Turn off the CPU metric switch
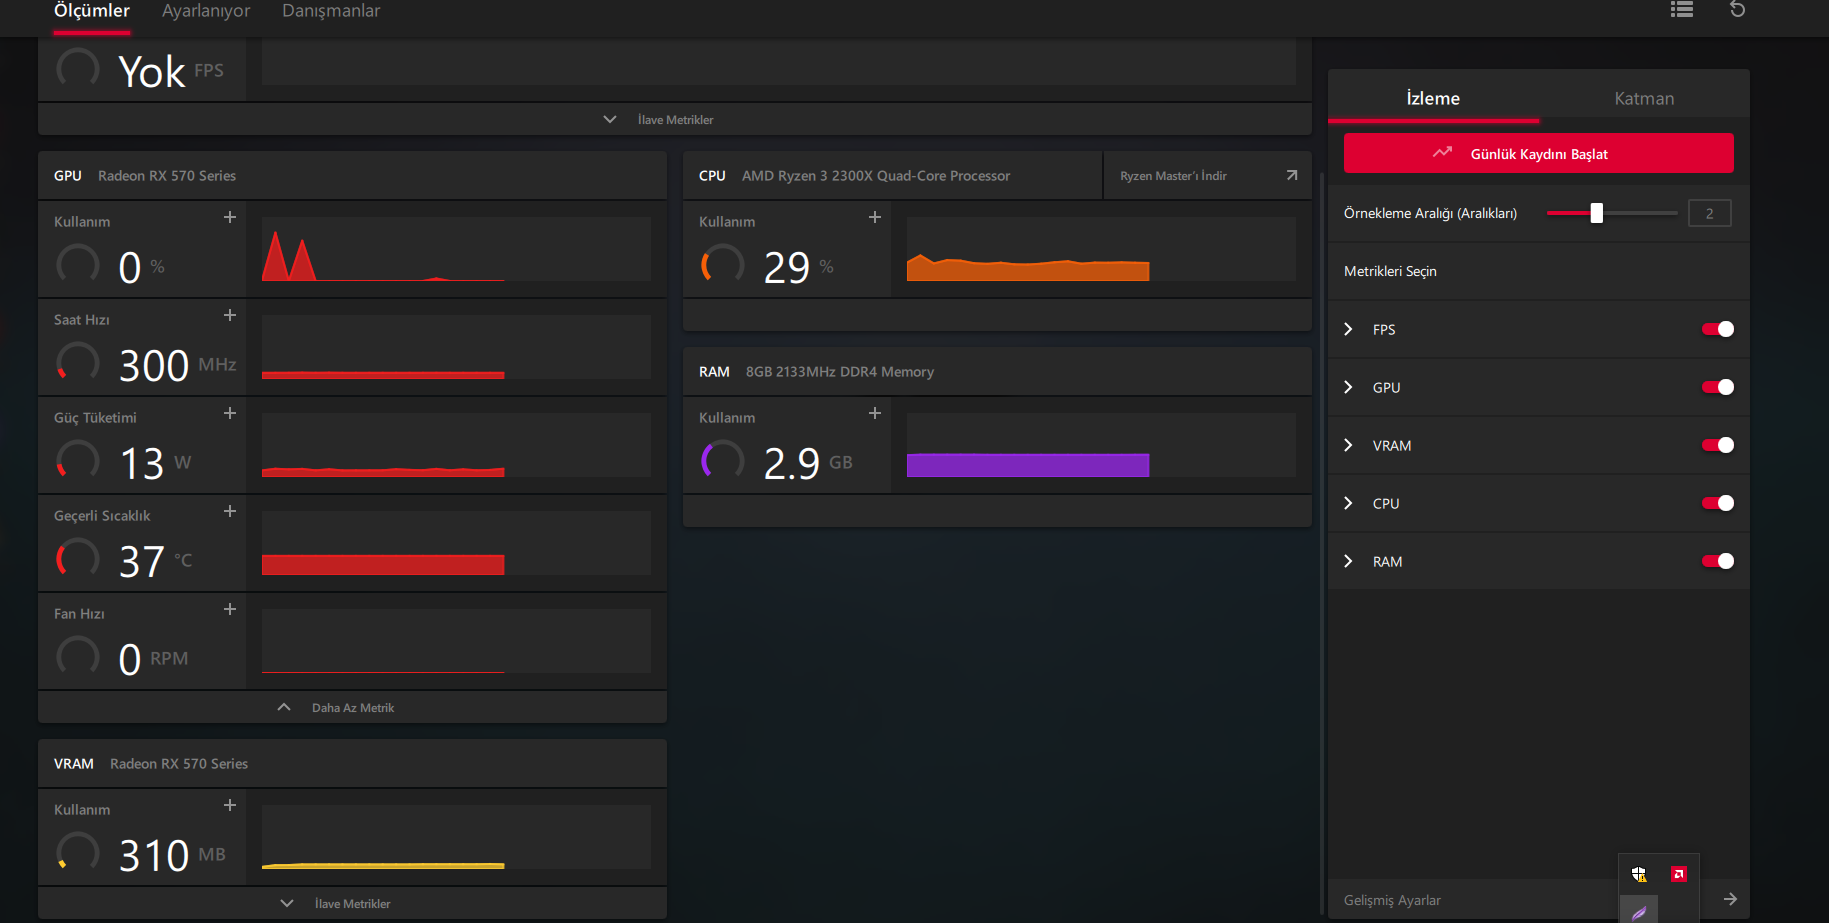Image resolution: width=1829 pixels, height=923 pixels. coord(1718,503)
